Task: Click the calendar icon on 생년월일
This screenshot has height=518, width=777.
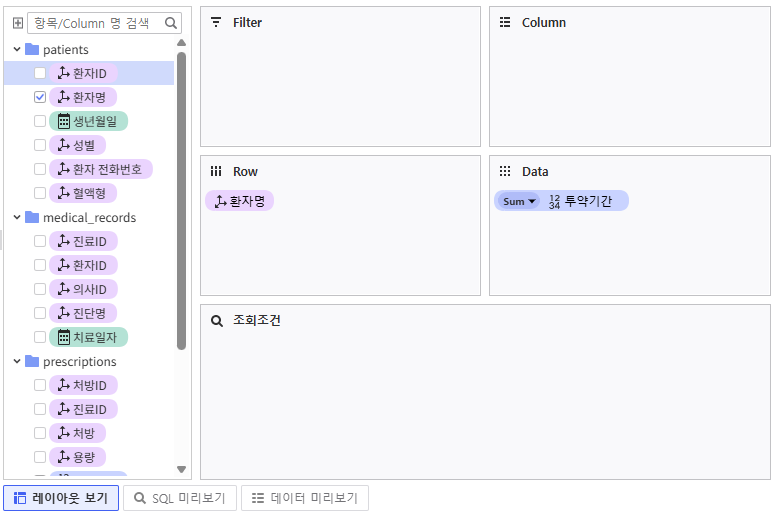Action: (64, 121)
